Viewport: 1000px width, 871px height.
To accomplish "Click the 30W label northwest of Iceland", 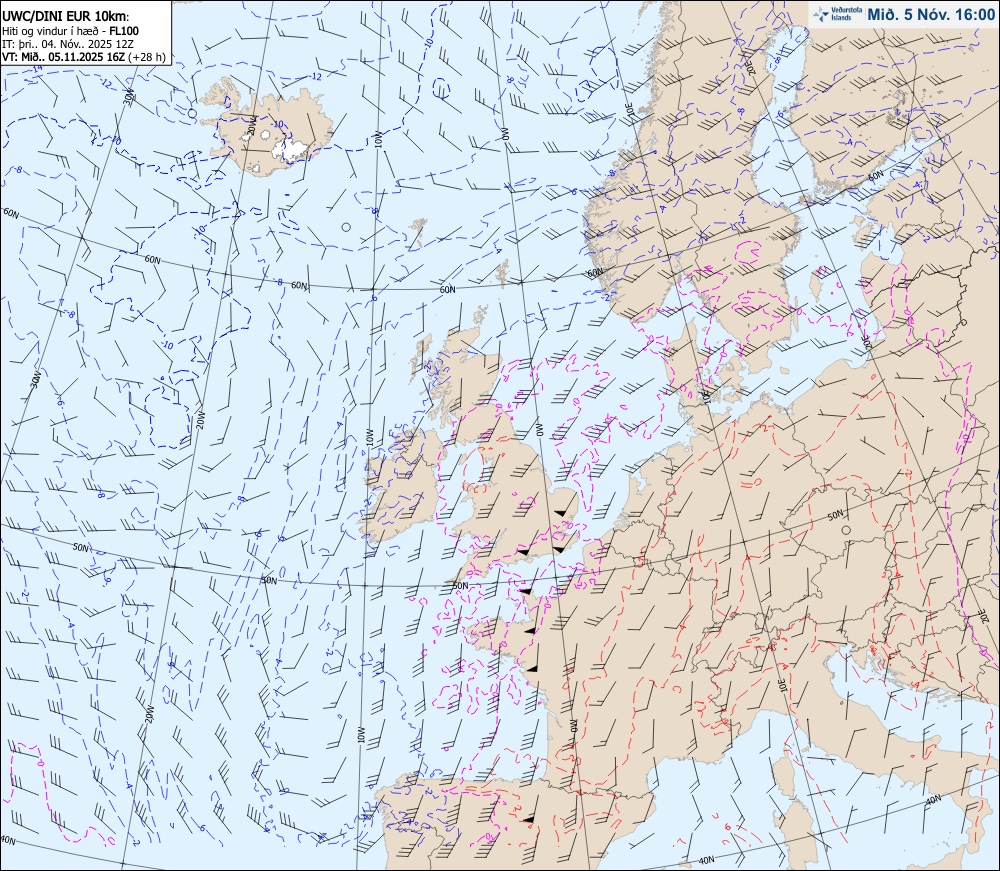I will click(129, 98).
